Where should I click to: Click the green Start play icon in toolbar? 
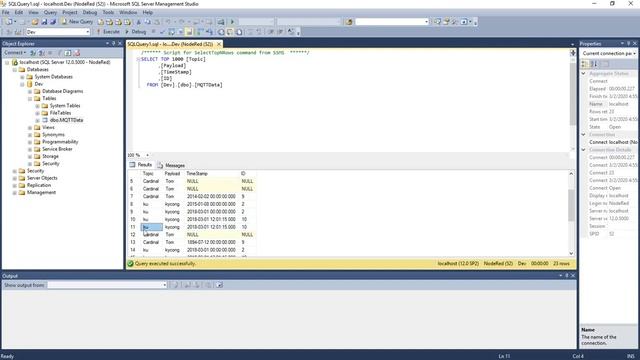click(232, 22)
